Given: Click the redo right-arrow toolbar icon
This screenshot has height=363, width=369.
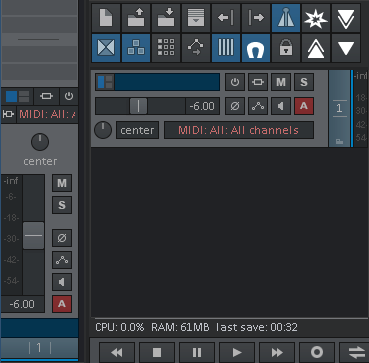Looking at the screenshot, I should (256, 18).
